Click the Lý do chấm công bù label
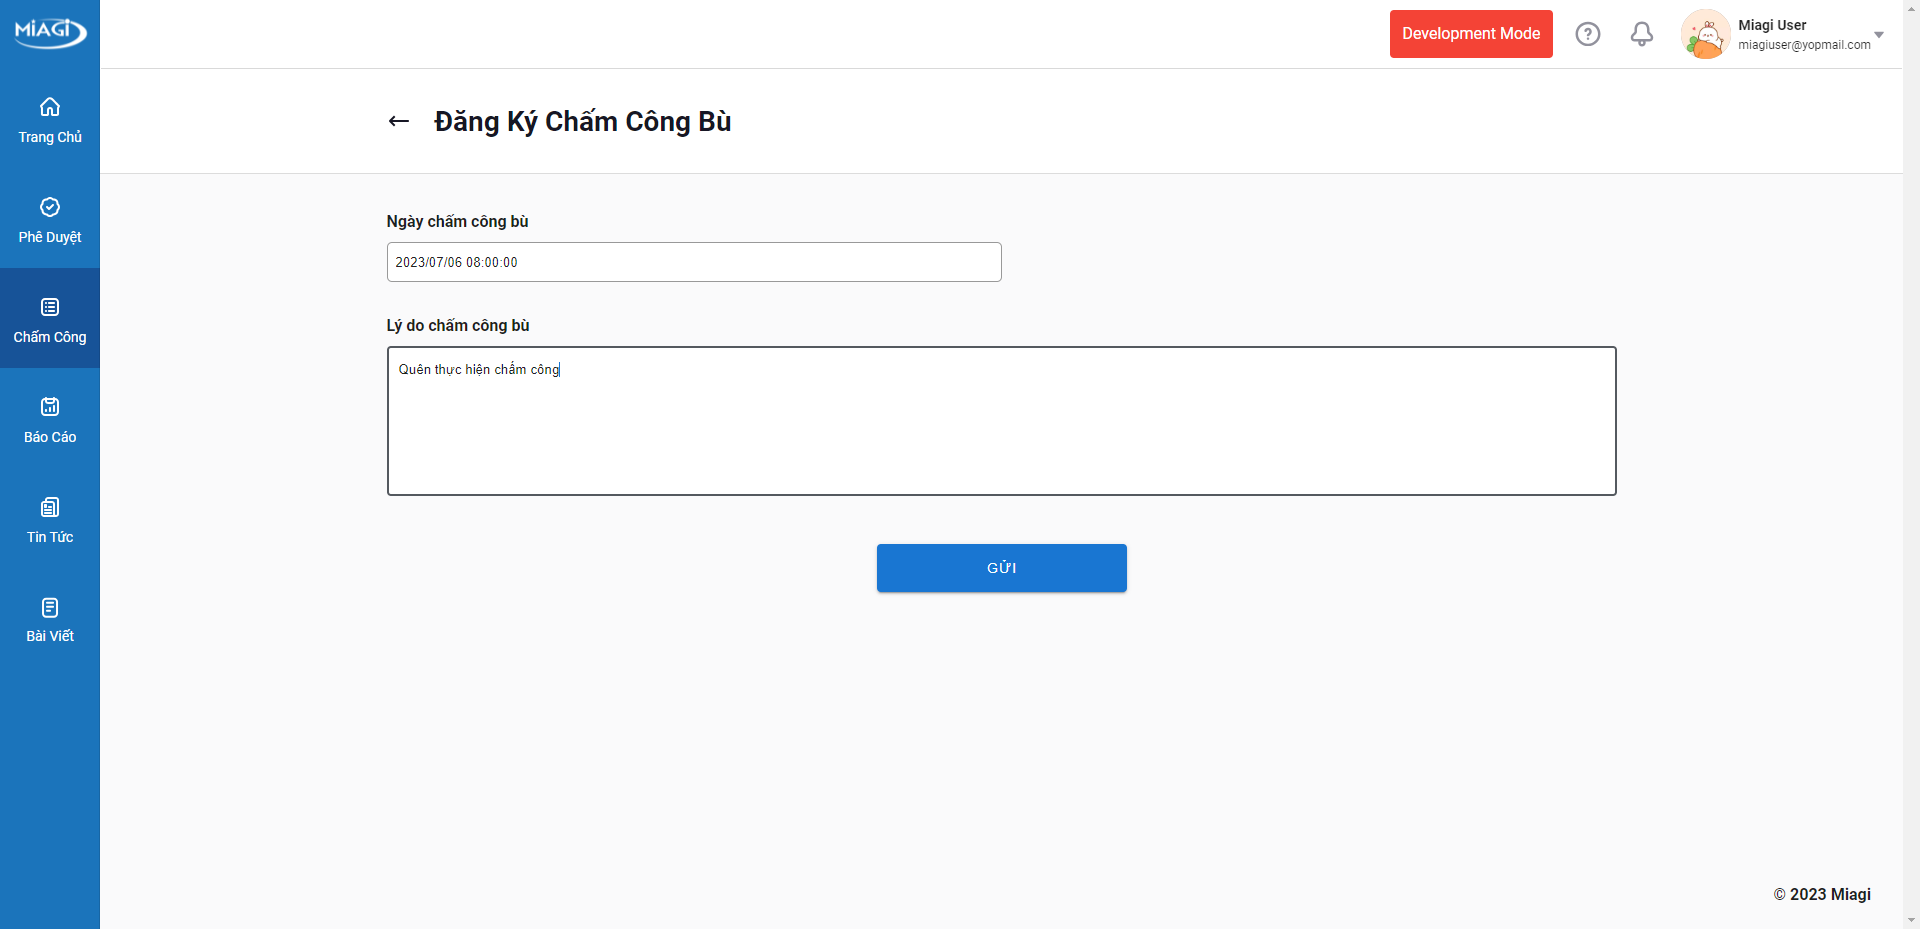Screen dimensions: 1920x929 click(458, 325)
